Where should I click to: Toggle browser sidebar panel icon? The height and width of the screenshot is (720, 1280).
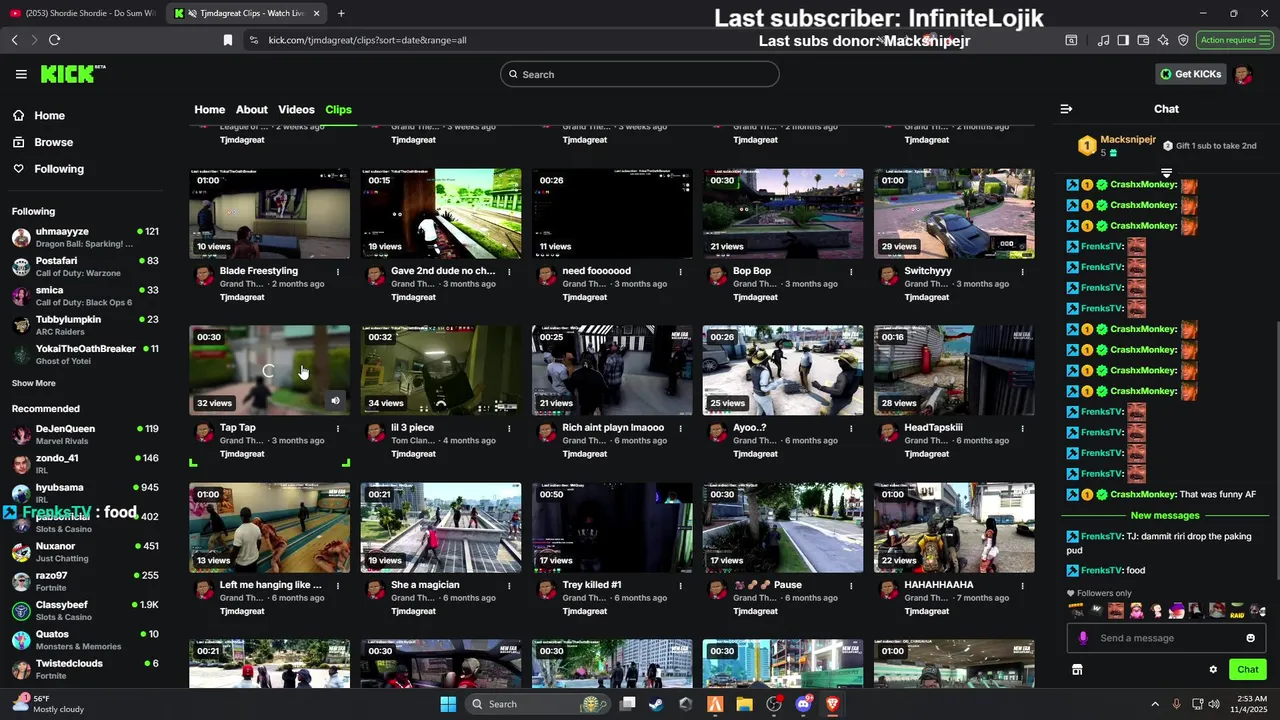pos(1123,40)
